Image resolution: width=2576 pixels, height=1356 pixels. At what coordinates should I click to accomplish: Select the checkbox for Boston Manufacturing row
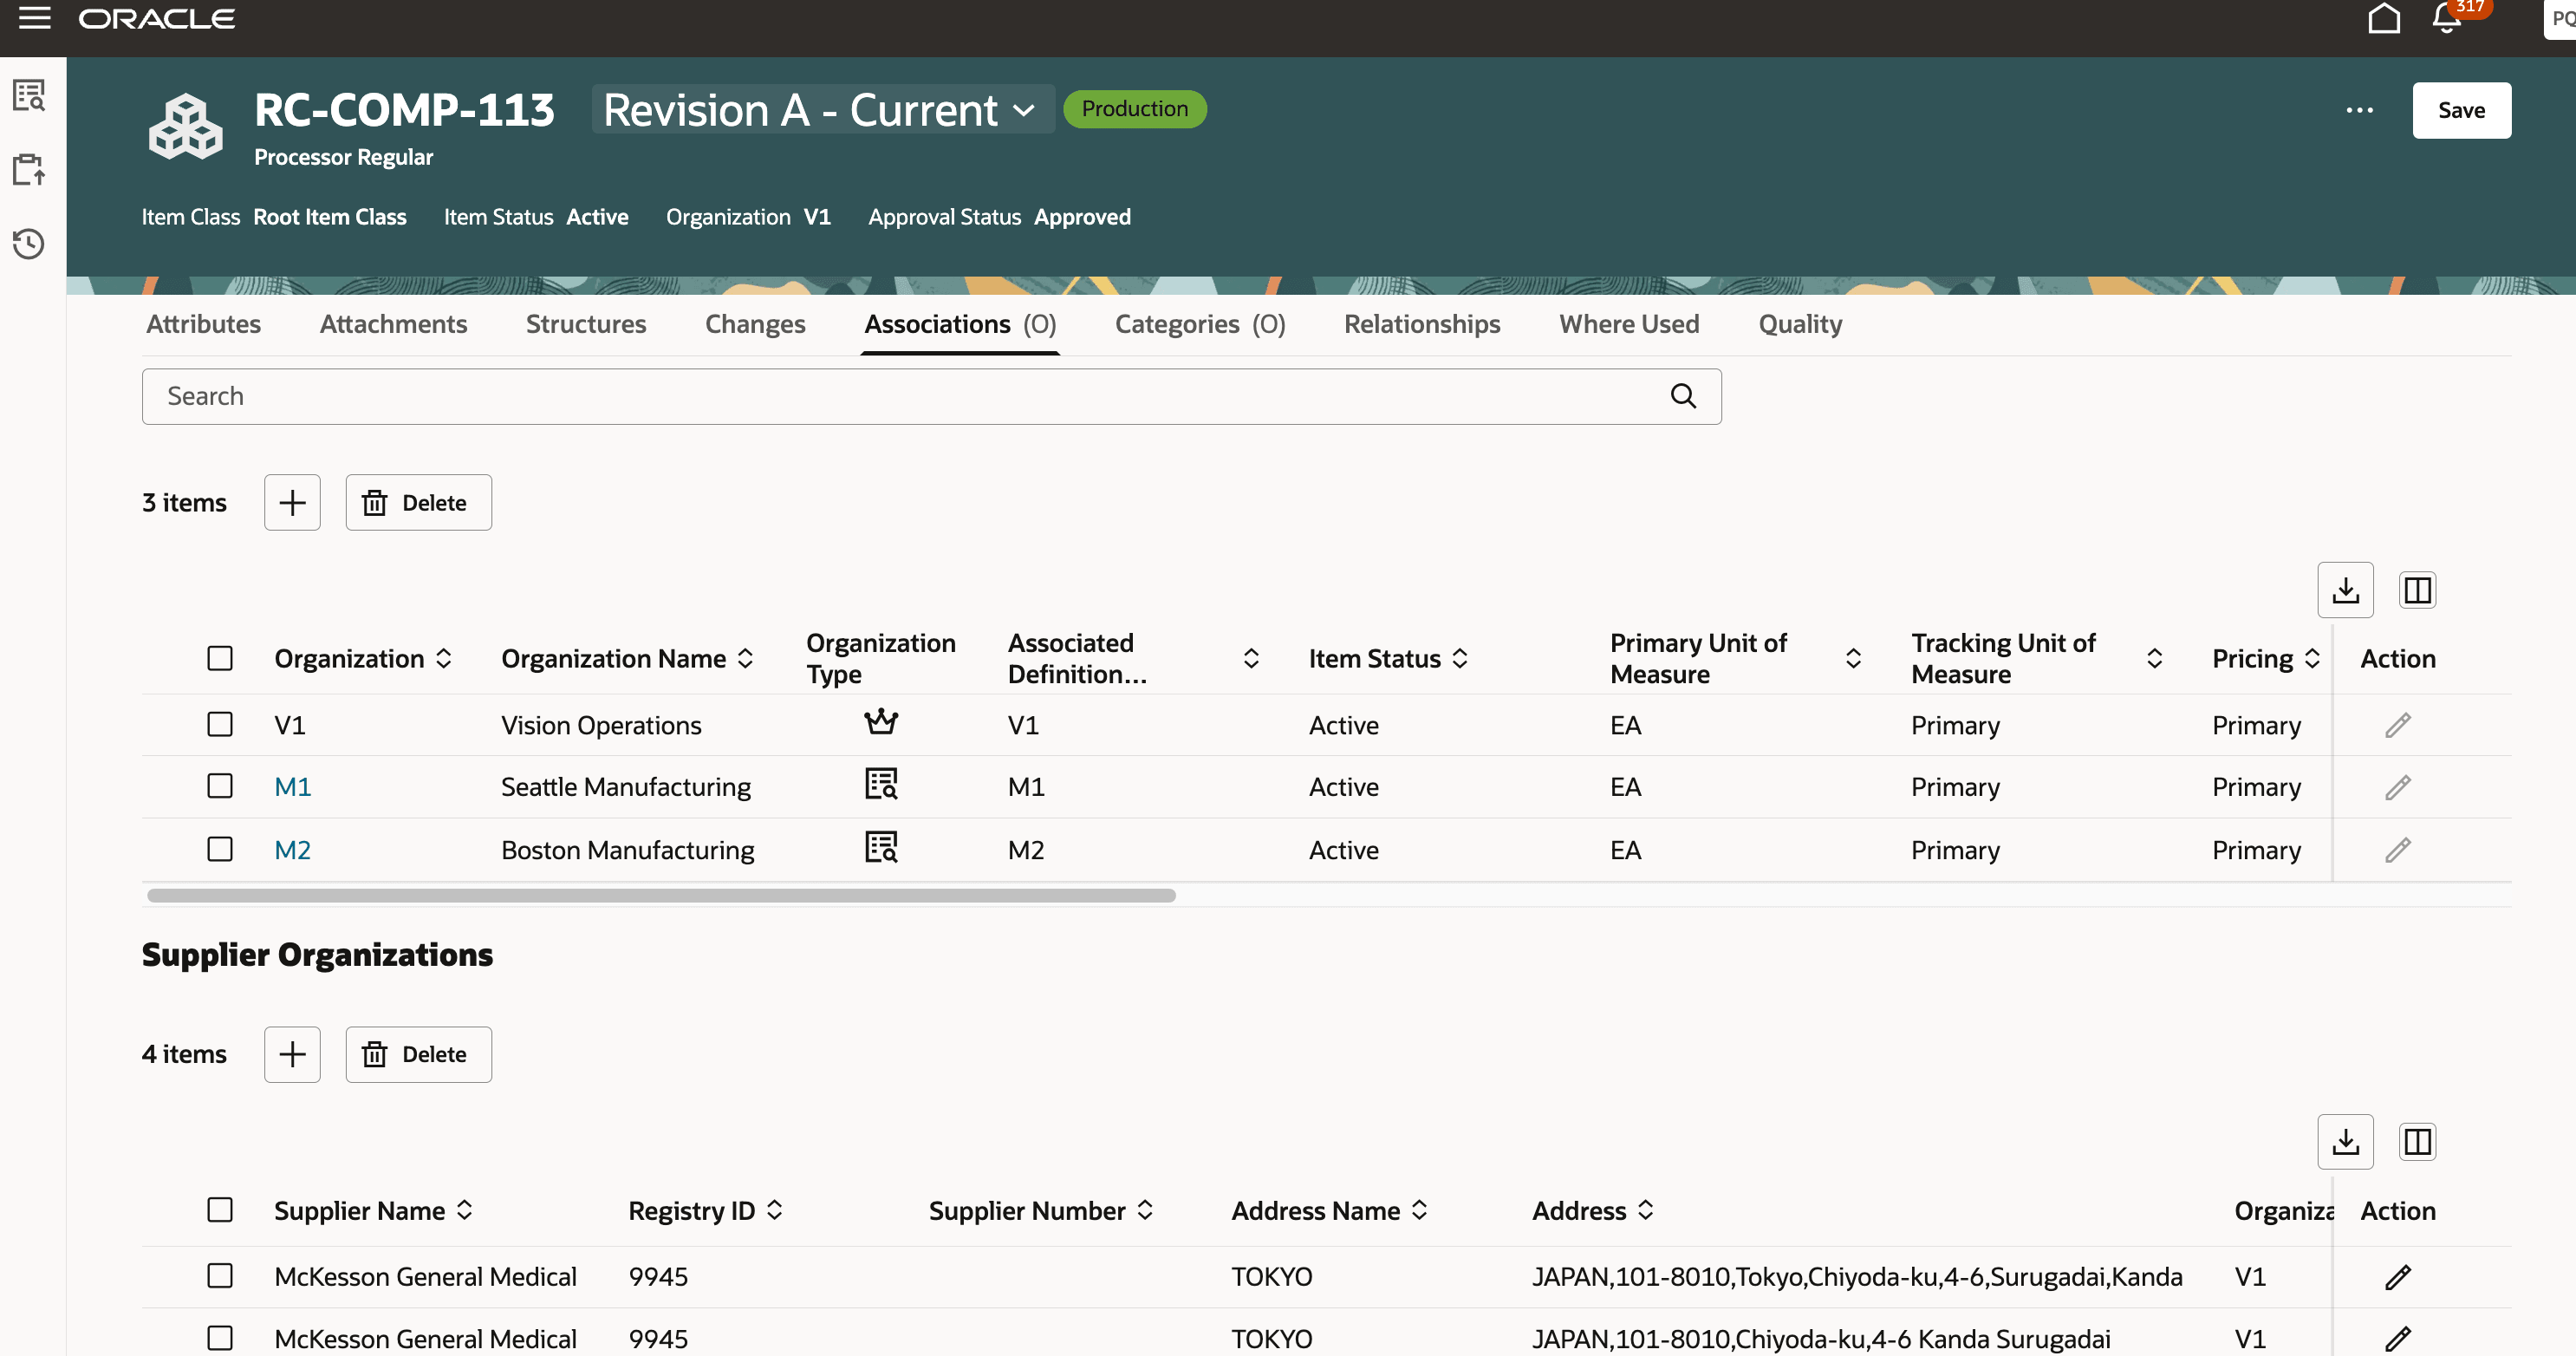pyautogui.click(x=220, y=849)
